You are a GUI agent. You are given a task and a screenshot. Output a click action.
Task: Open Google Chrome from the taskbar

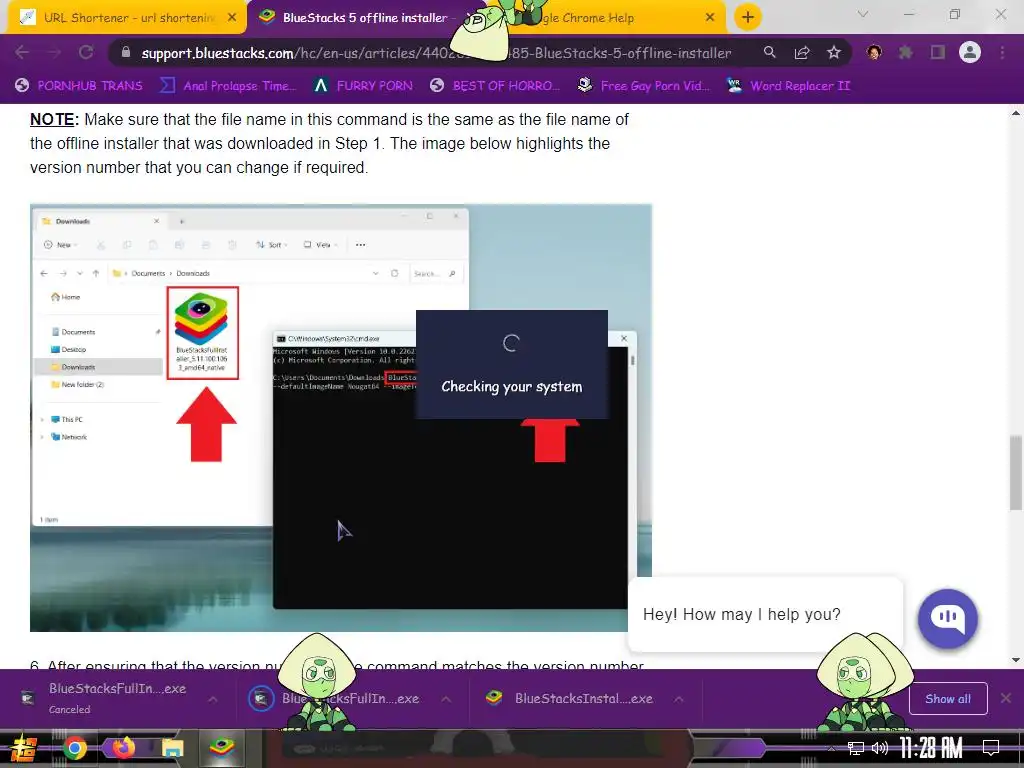pos(75,748)
